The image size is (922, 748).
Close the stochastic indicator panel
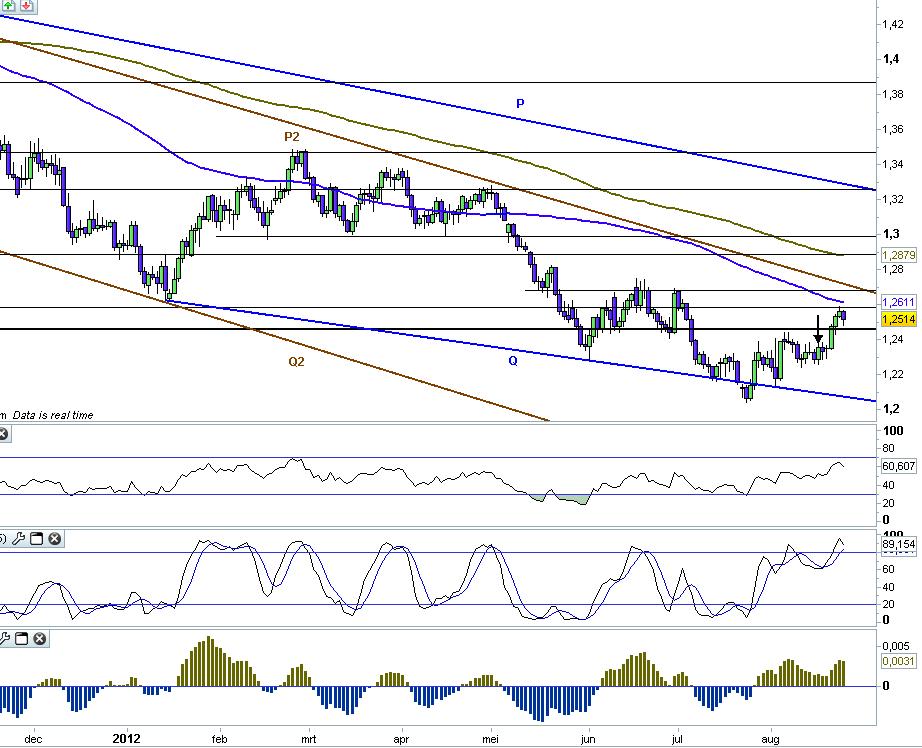(55, 539)
